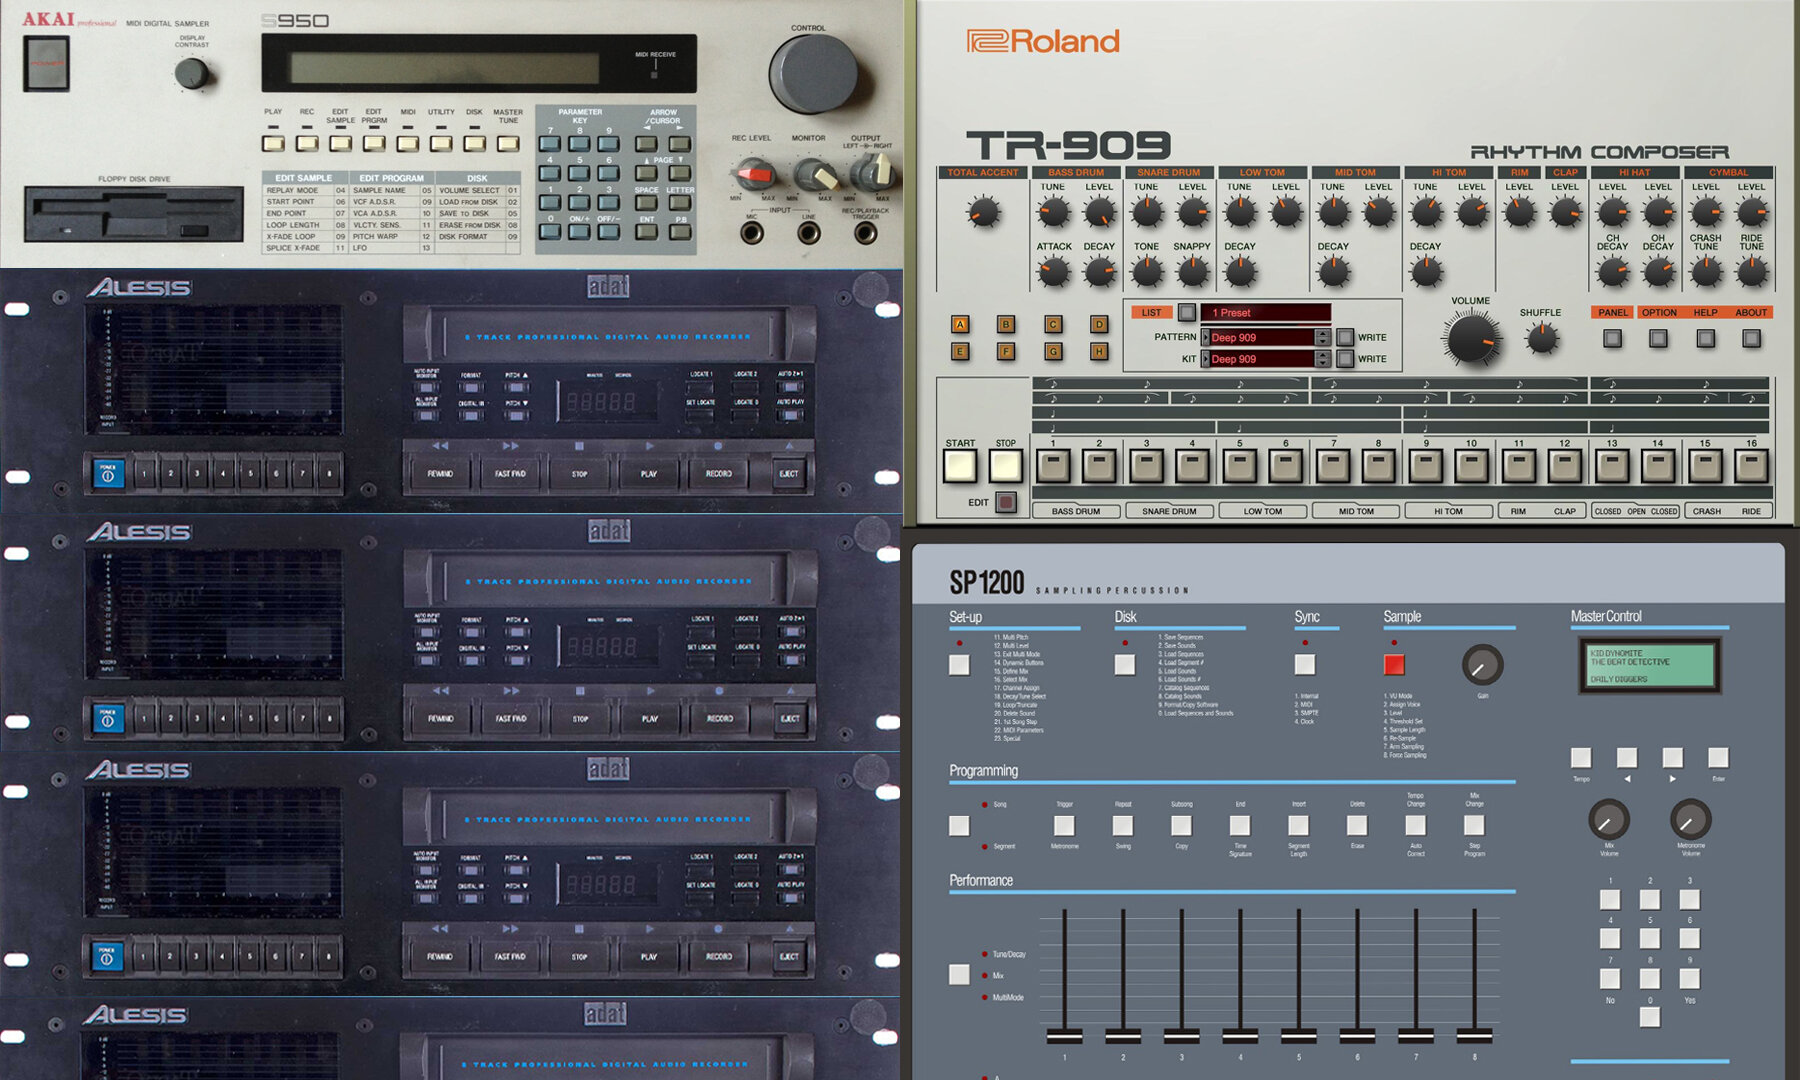Viewport: 1800px width, 1080px height.
Task: Select the SNARE DRUM instrument tab
Action: pos(1169,511)
